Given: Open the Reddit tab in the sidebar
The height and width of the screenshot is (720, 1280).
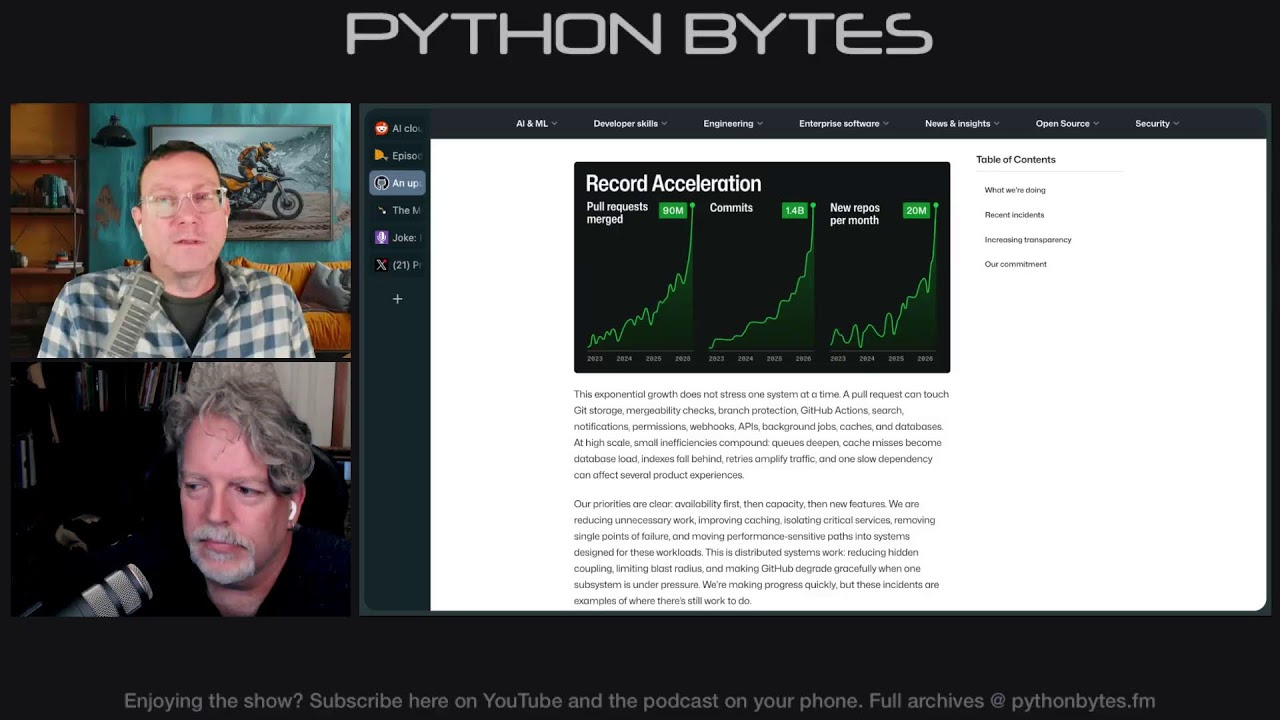Looking at the screenshot, I should point(398,128).
